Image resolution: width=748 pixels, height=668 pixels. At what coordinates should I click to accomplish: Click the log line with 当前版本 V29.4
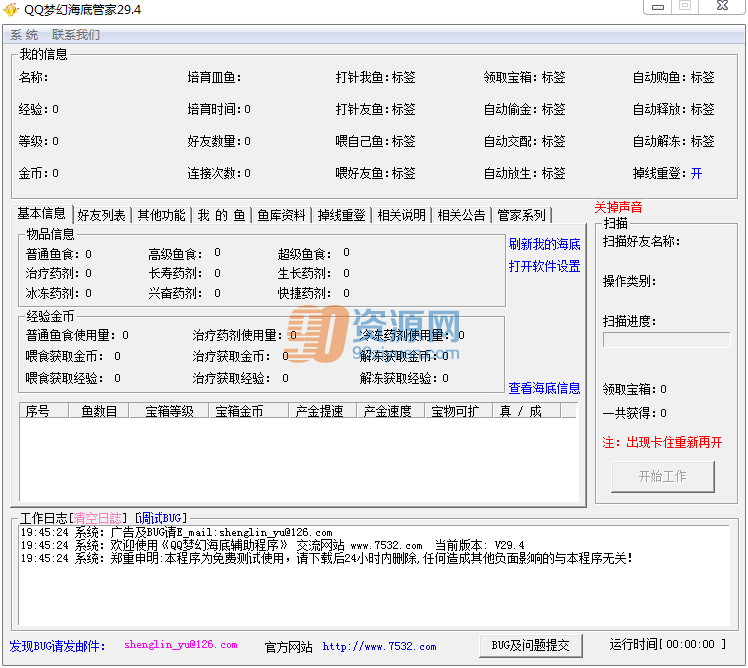(272, 545)
